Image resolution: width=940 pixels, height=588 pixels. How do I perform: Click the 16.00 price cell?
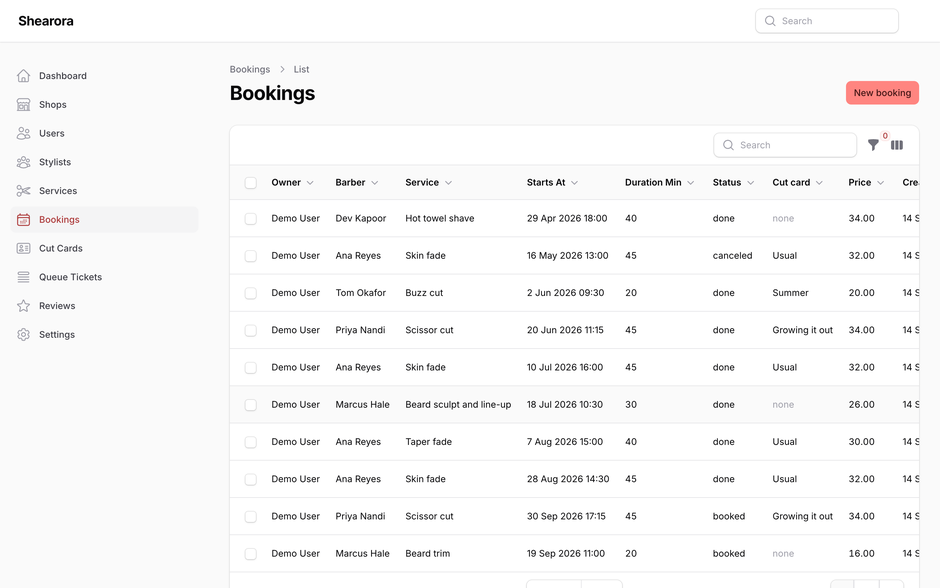pyautogui.click(x=861, y=553)
